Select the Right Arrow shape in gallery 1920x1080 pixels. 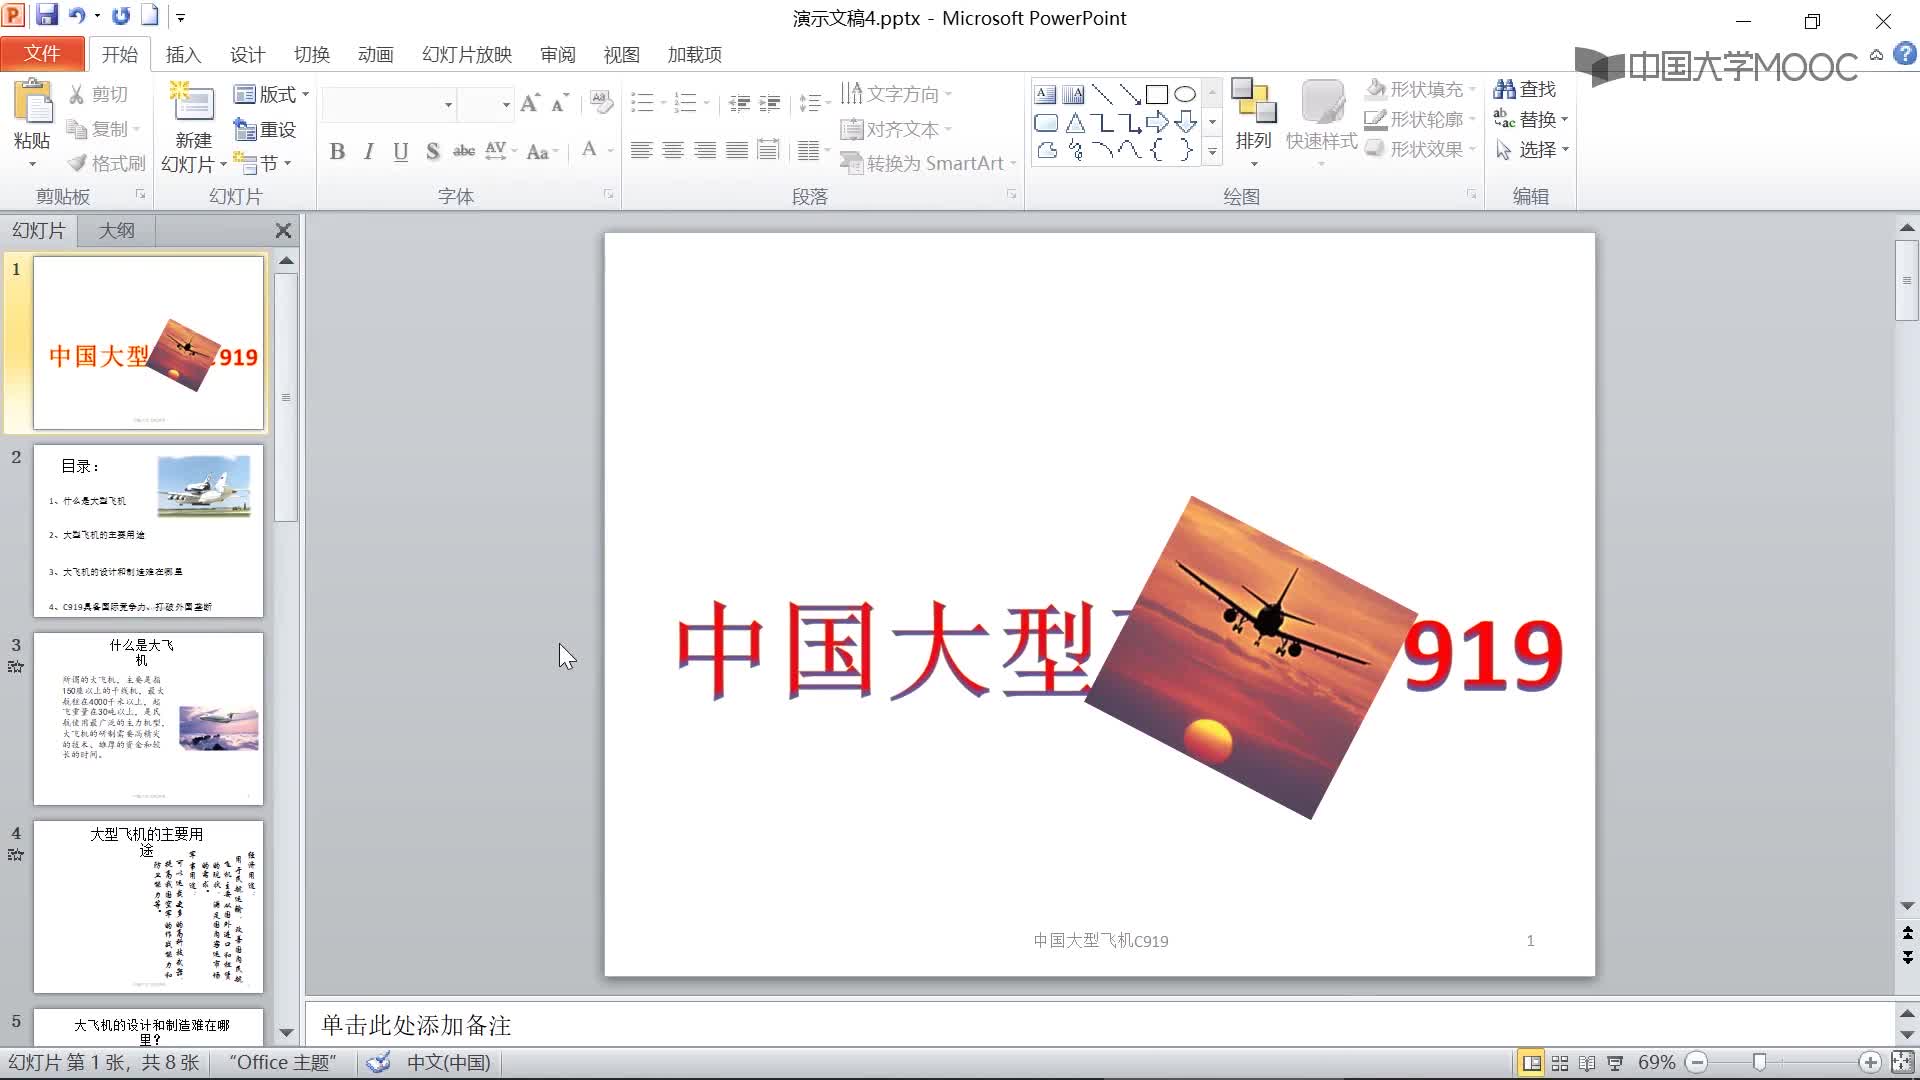click(1157, 122)
